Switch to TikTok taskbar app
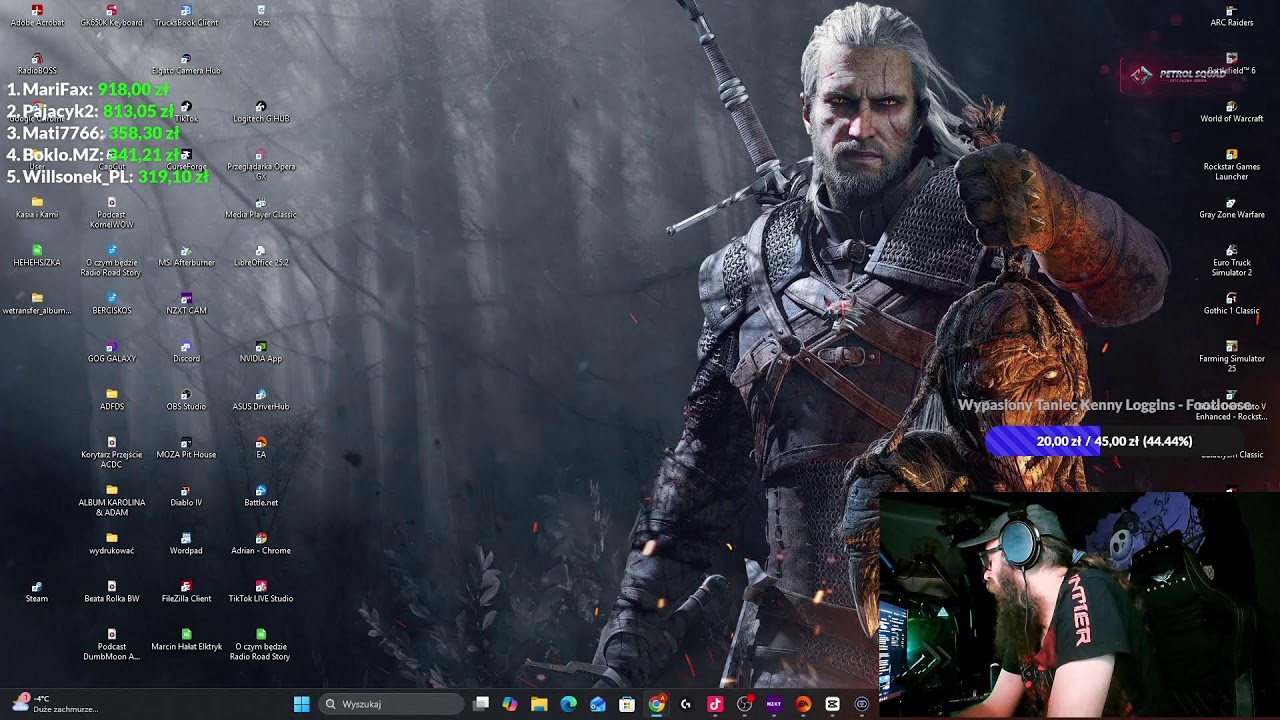 [x=715, y=704]
